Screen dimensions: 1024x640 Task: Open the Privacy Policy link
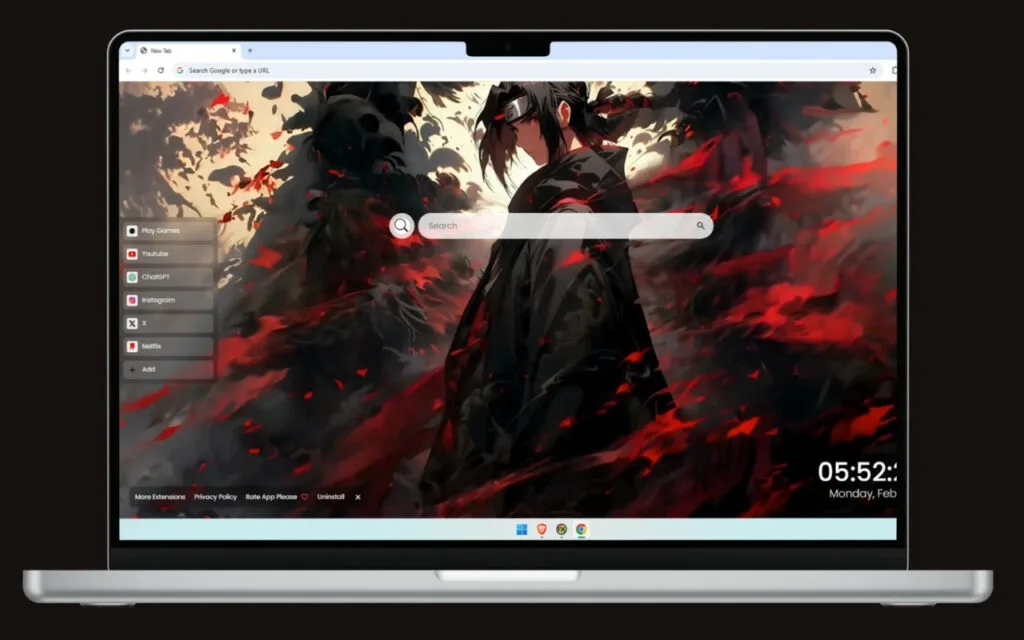[x=216, y=497]
